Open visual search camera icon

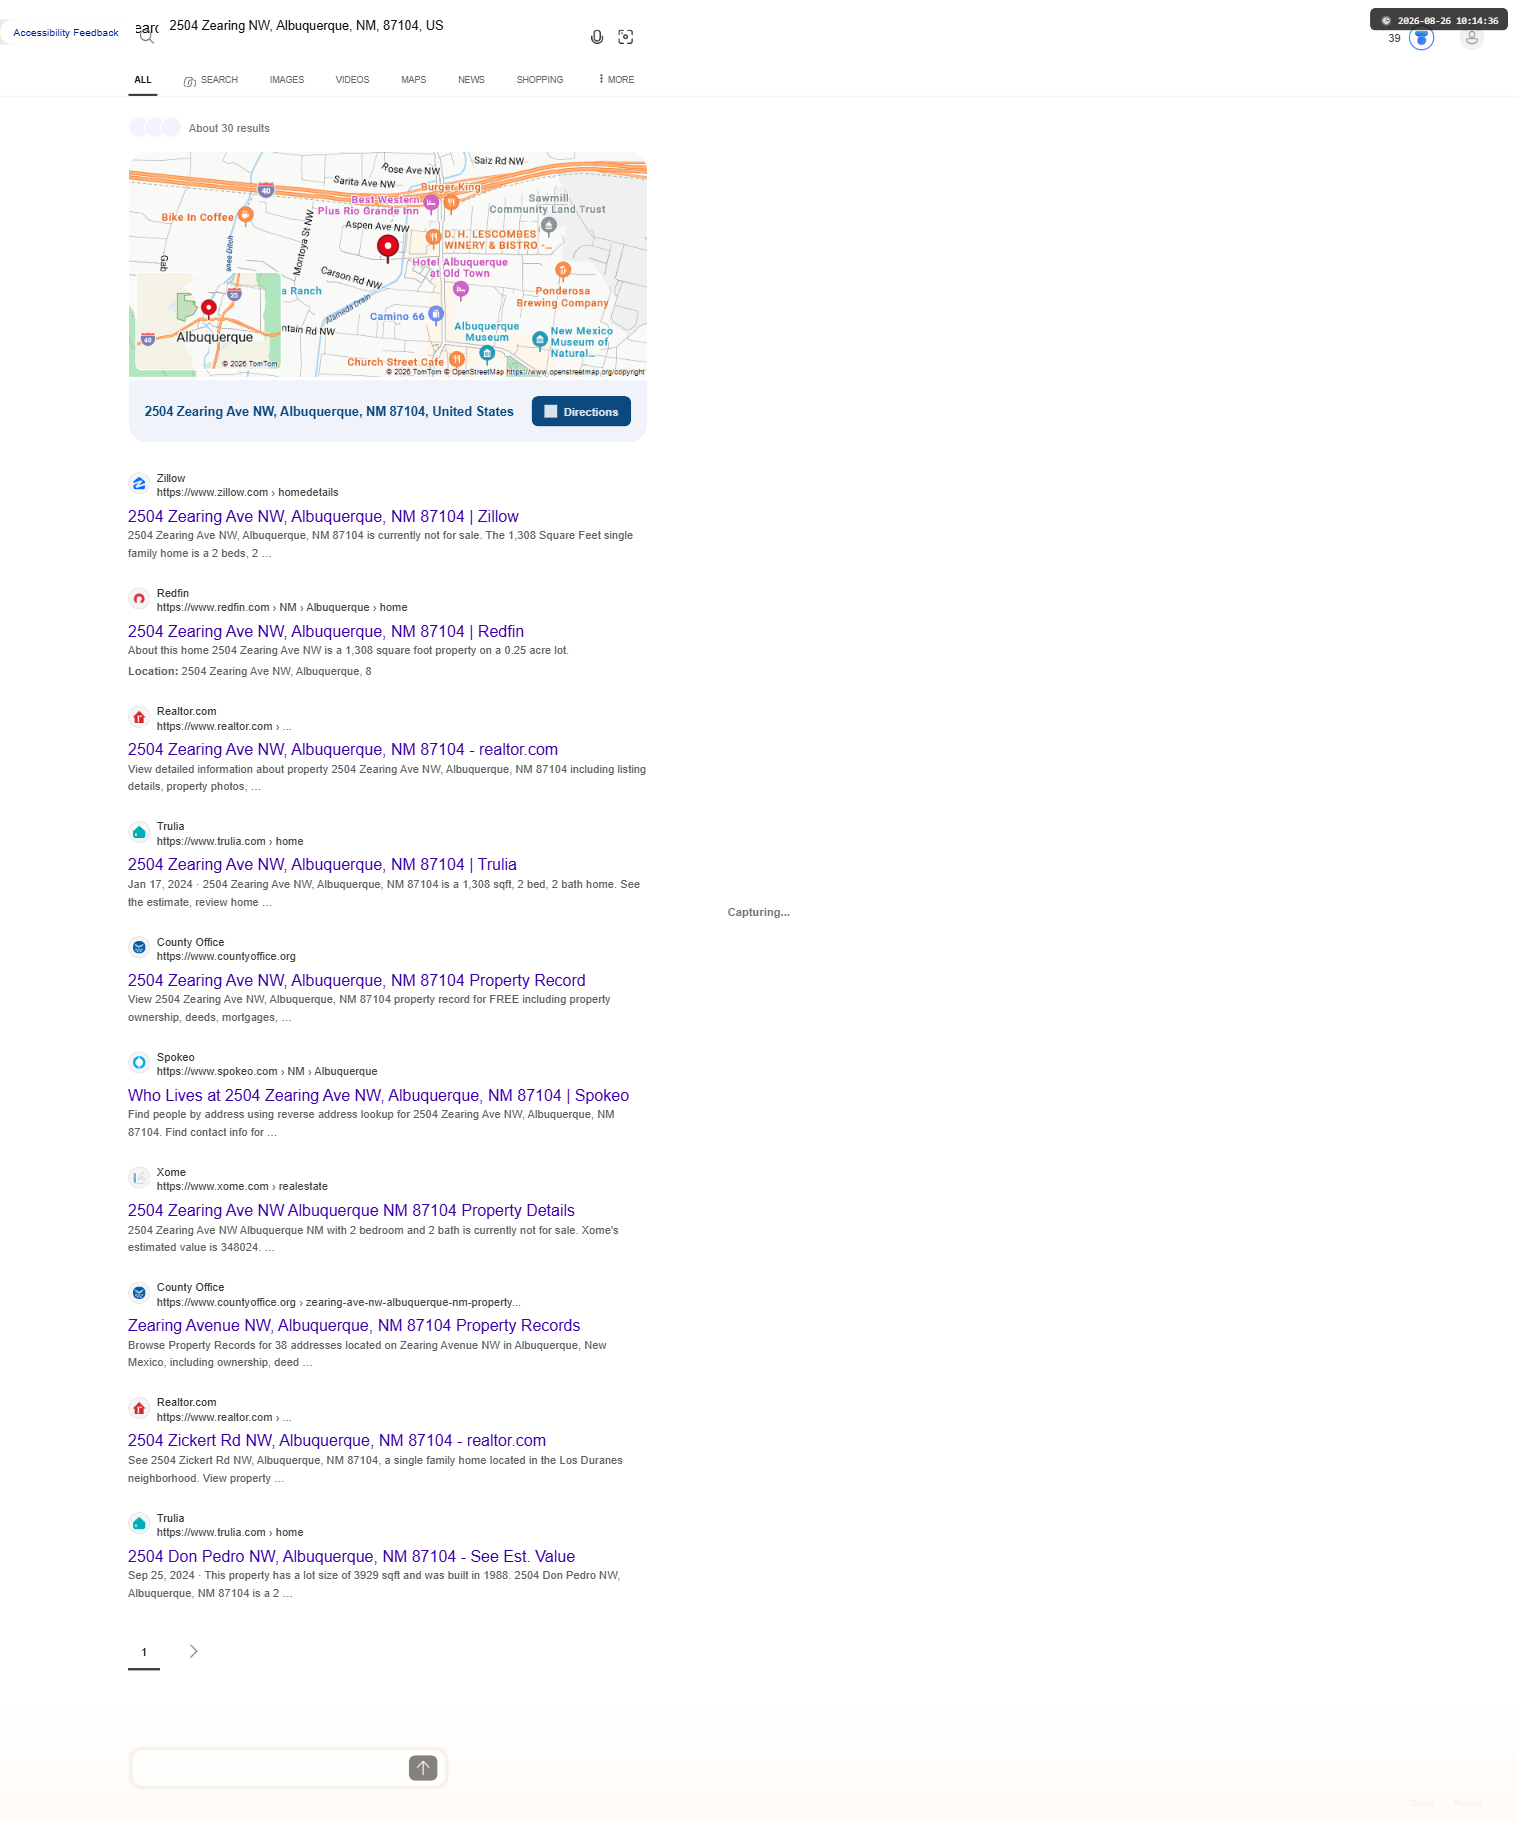[626, 37]
